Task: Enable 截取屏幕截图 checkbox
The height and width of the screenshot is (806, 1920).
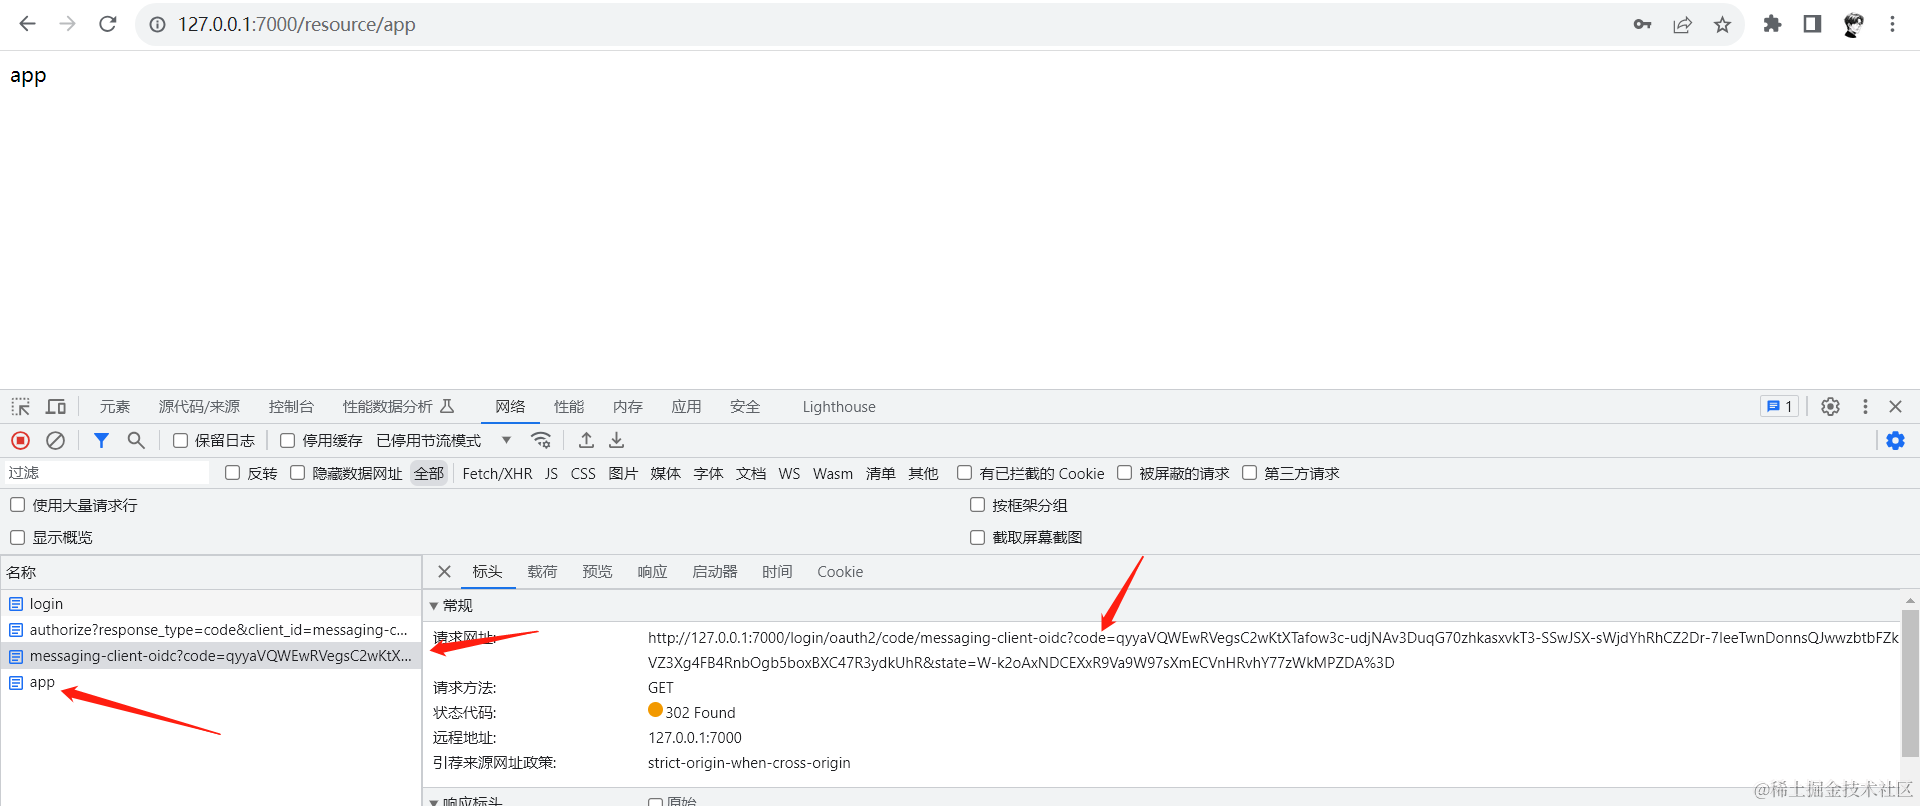Action: (978, 537)
